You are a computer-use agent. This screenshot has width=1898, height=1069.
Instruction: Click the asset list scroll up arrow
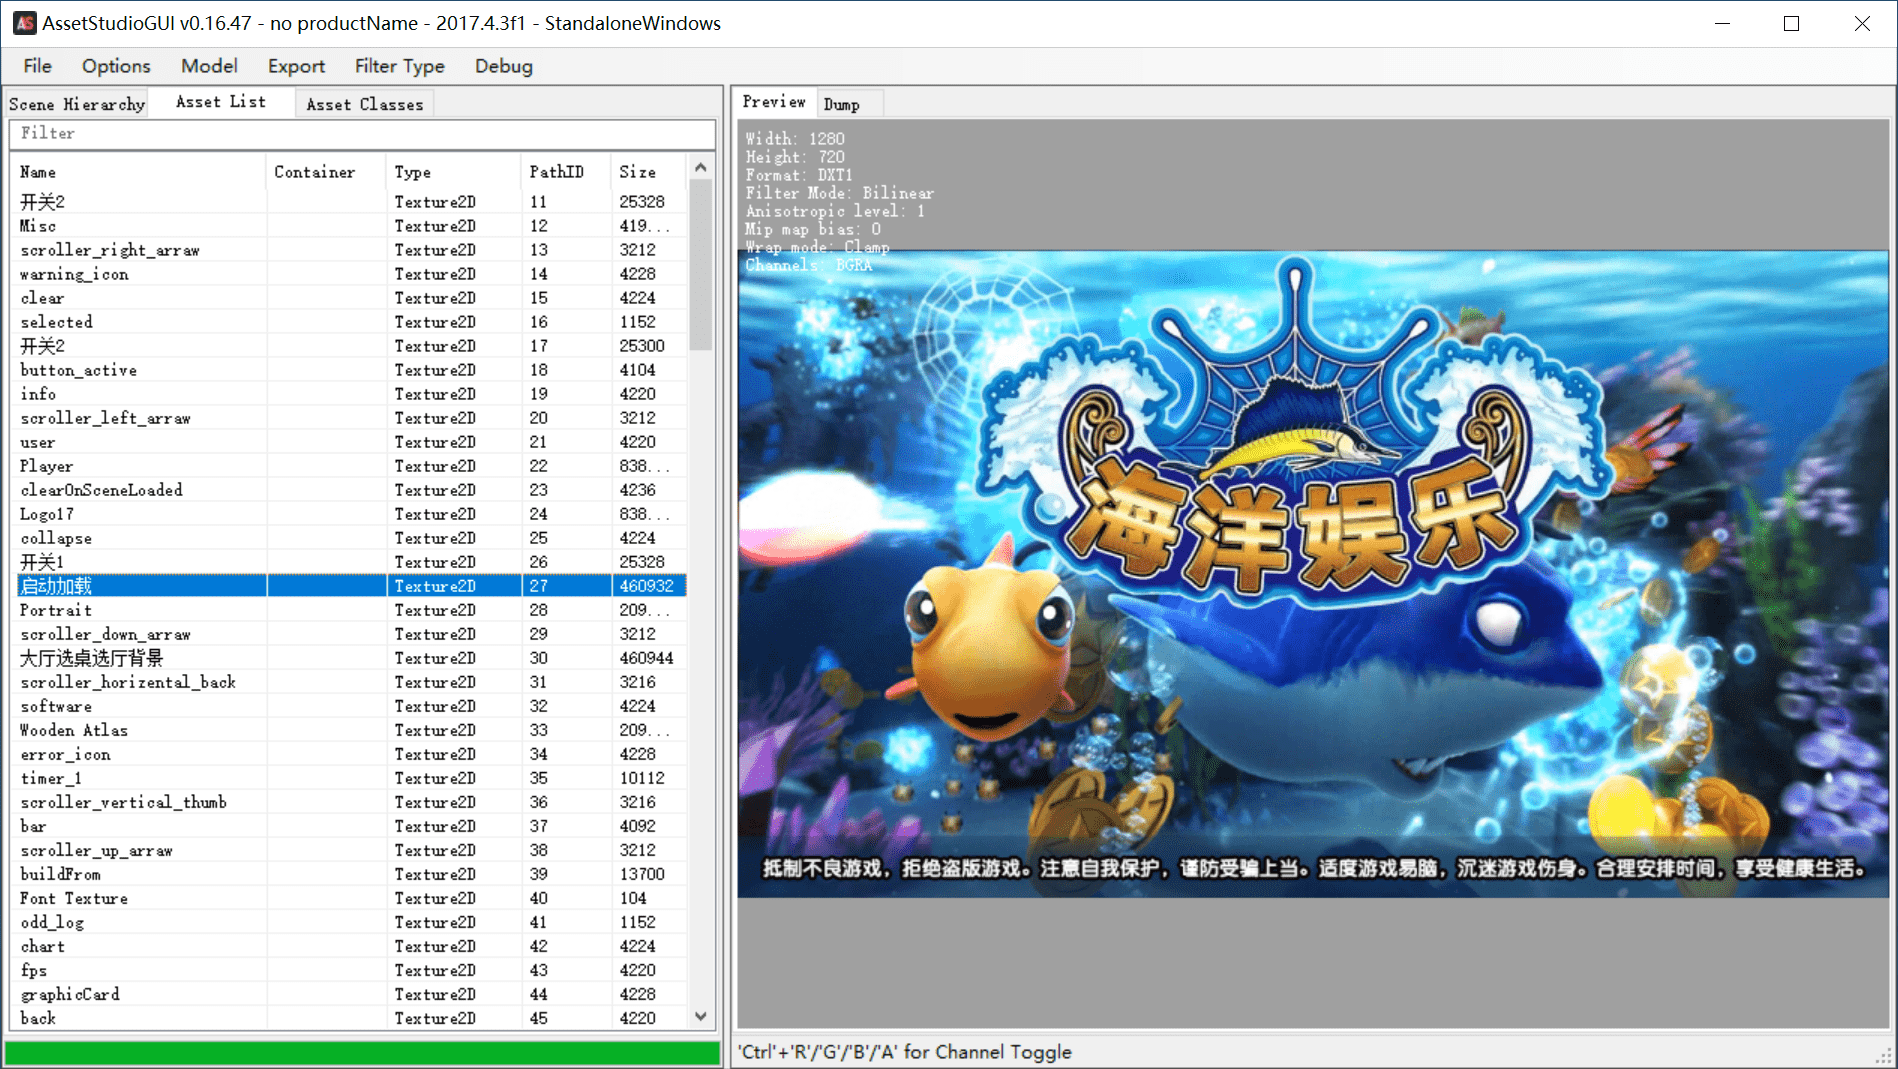pyautogui.click(x=701, y=168)
